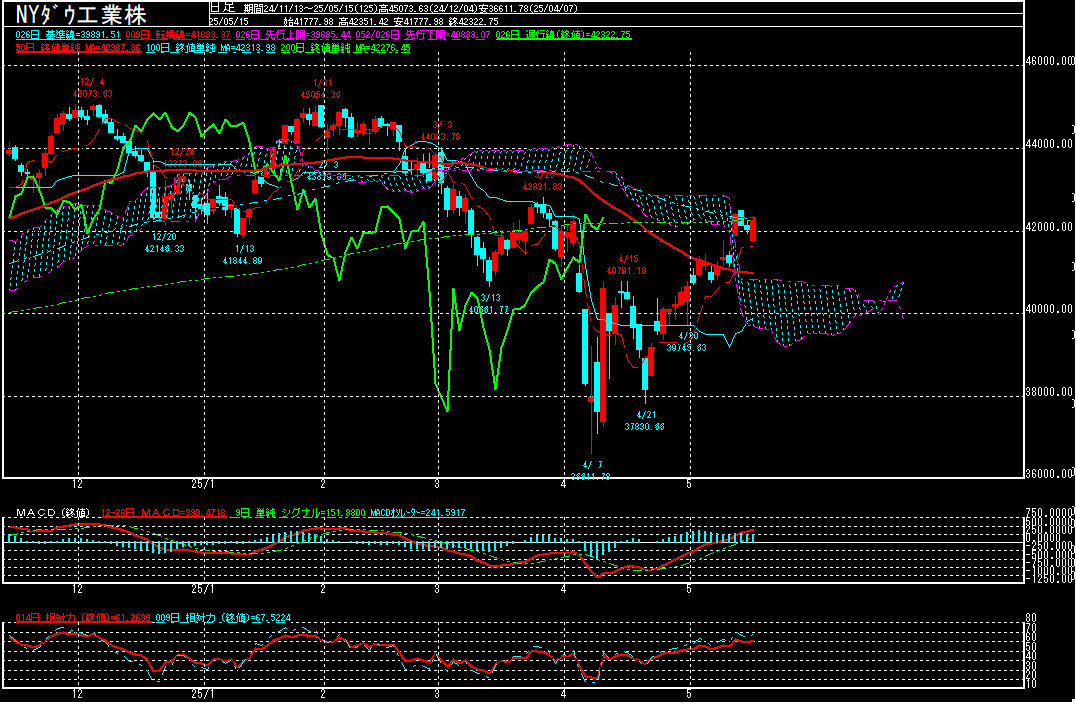Click the 38000.00 price axis label
Viewport: 1076px width, 704px height.
click(x=1049, y=392)
